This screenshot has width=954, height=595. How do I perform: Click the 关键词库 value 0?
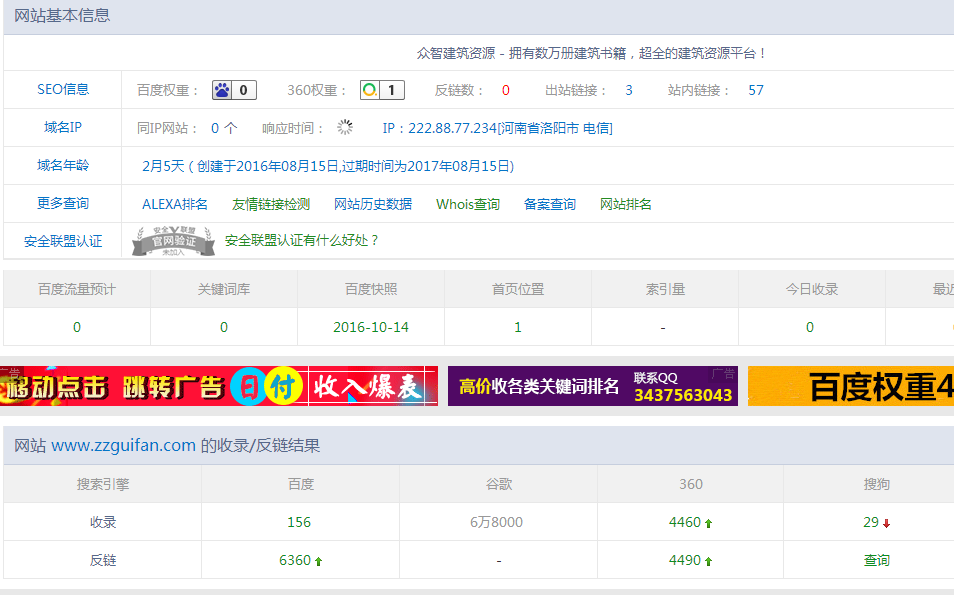coord(224,327)
